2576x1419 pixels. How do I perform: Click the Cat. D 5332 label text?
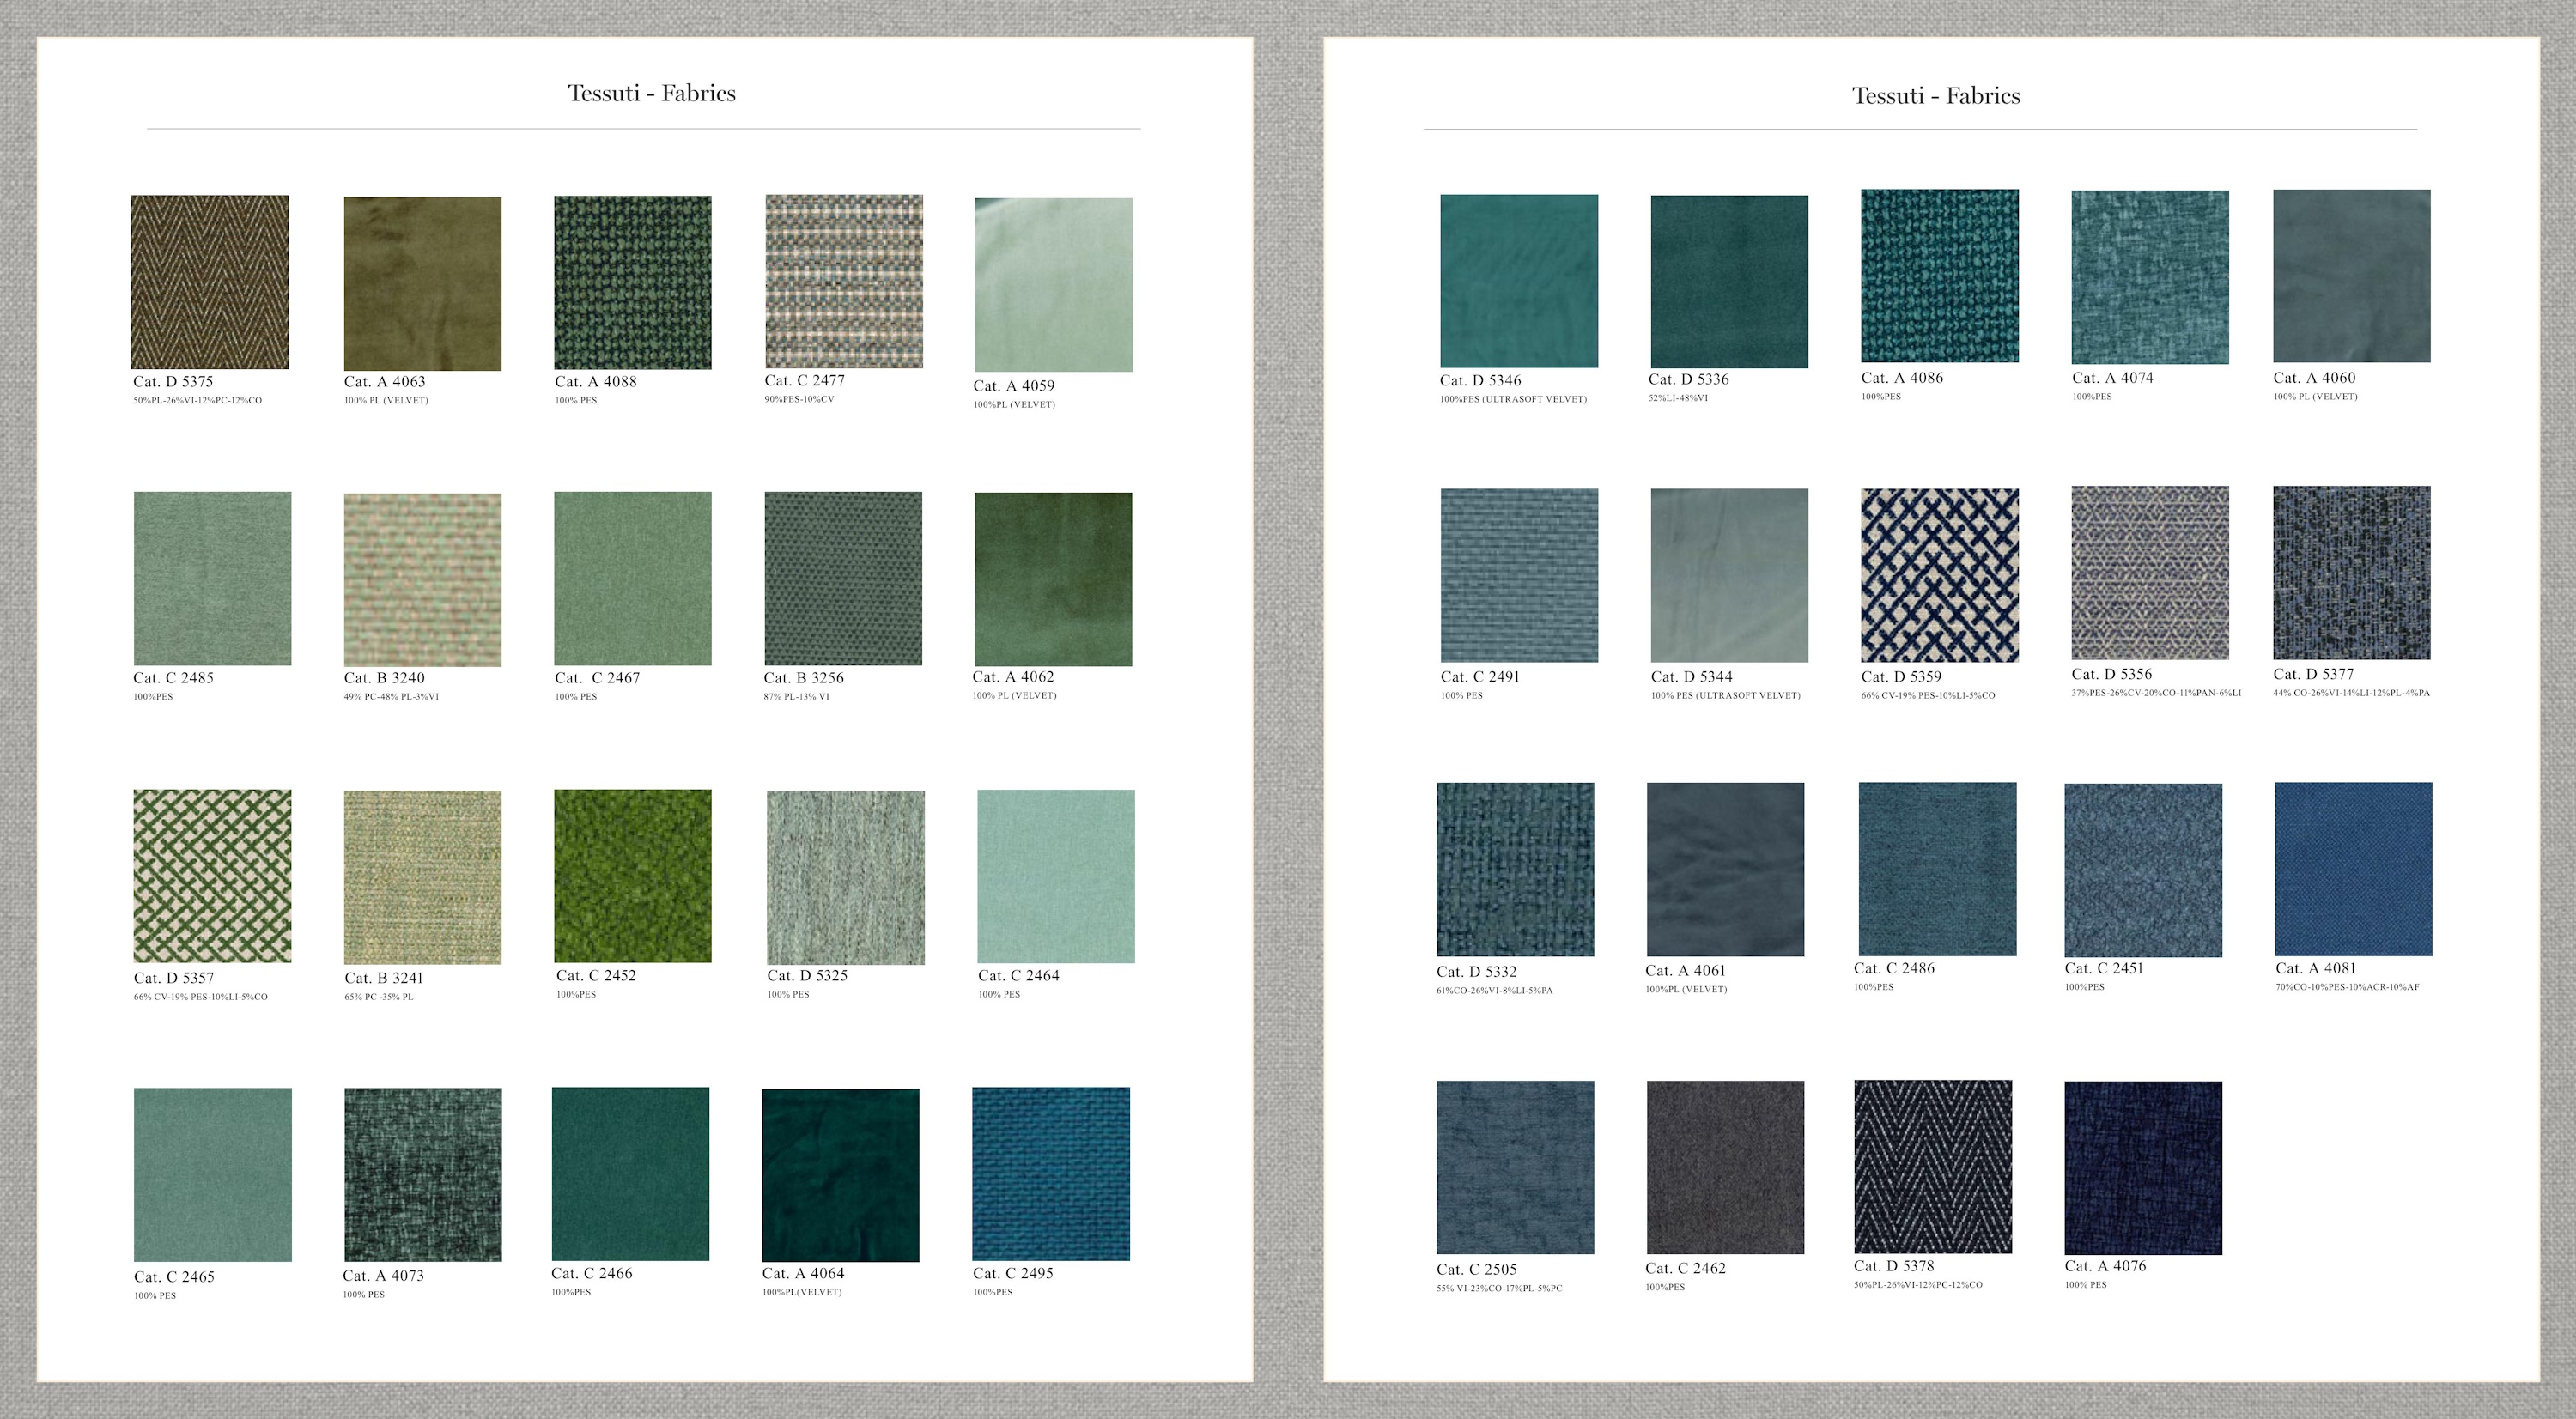[x=1476, y=972]
